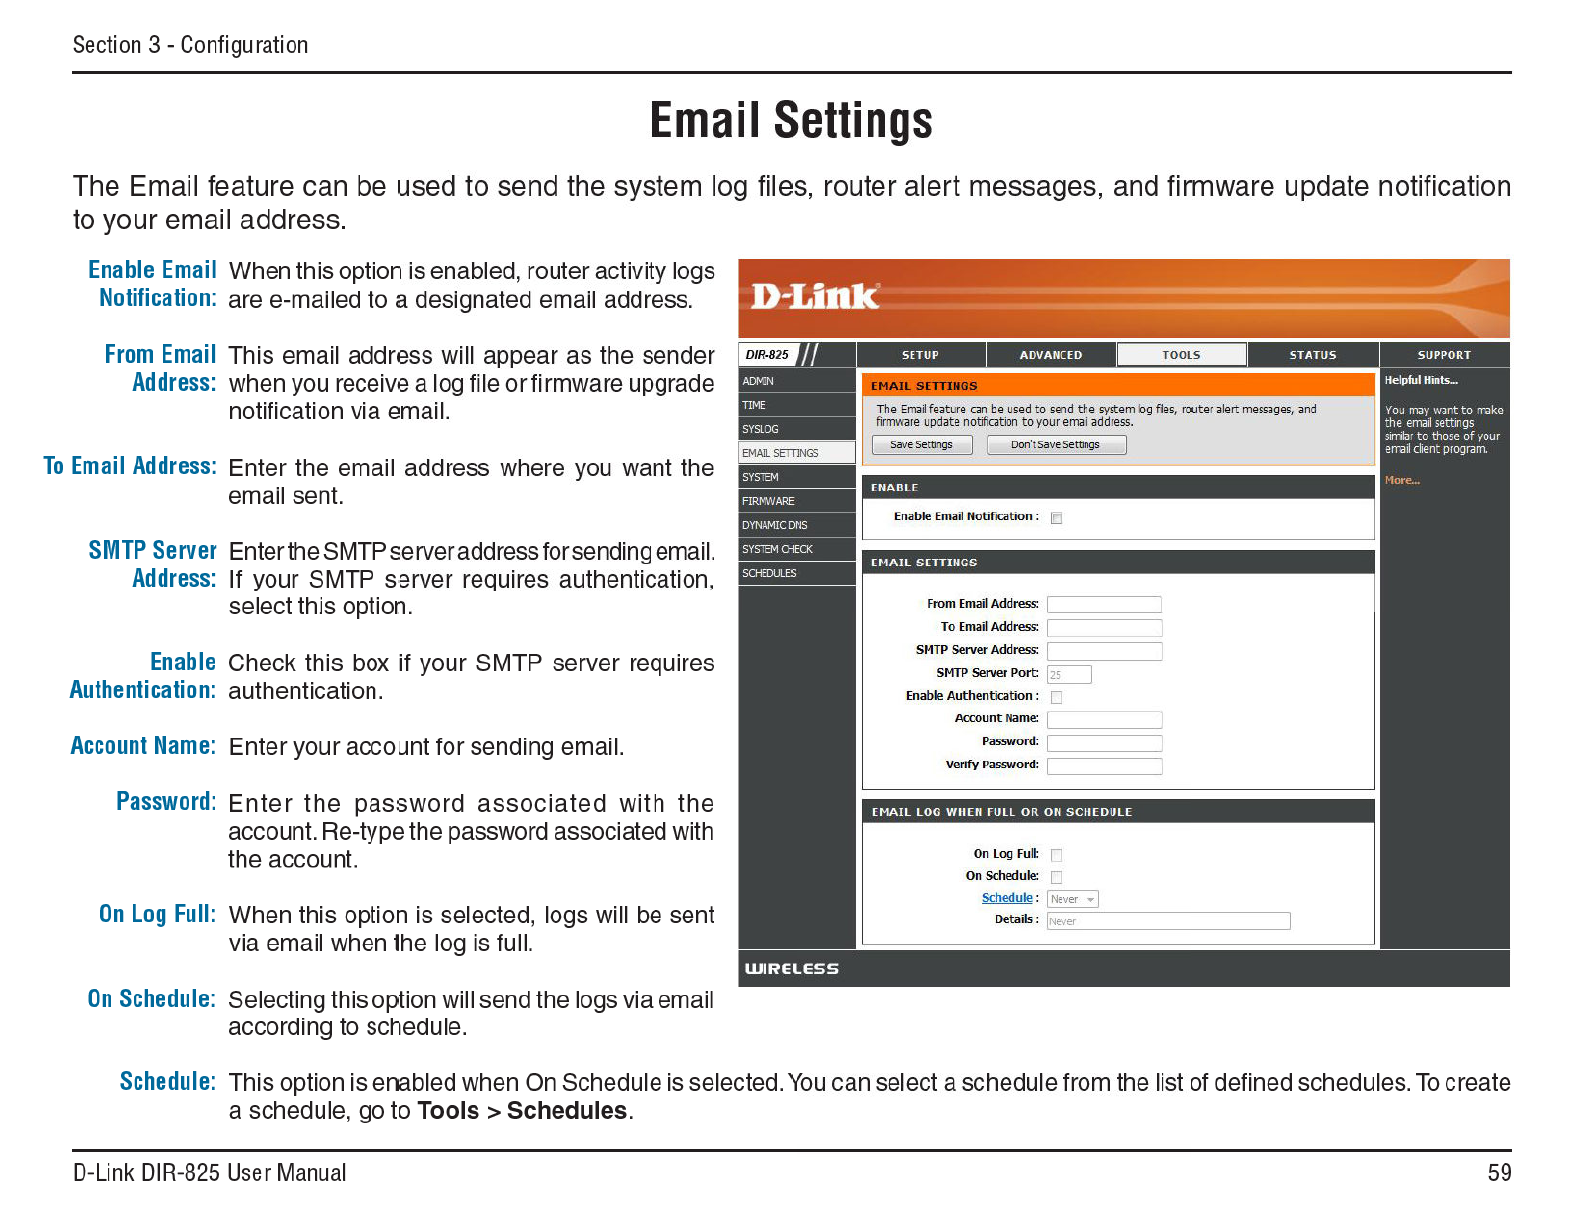The width and height of the screenshot is (1584, 1224).
Task: Toggle the Enable Authentication checkbox
Action: (1056, 697)
